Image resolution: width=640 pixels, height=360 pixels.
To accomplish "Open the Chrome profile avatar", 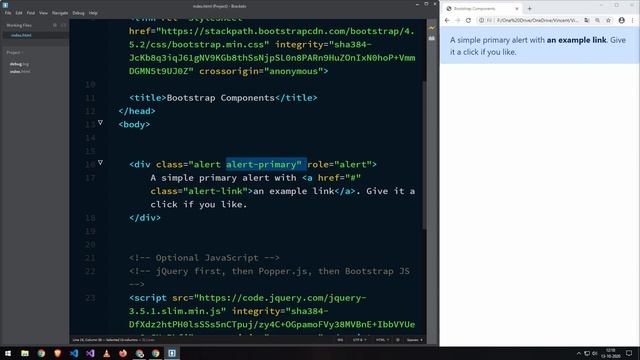I will coord(621,20).
